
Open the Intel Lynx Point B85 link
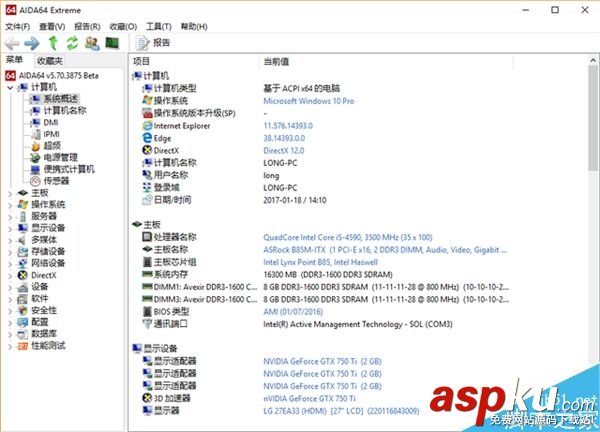320,262
